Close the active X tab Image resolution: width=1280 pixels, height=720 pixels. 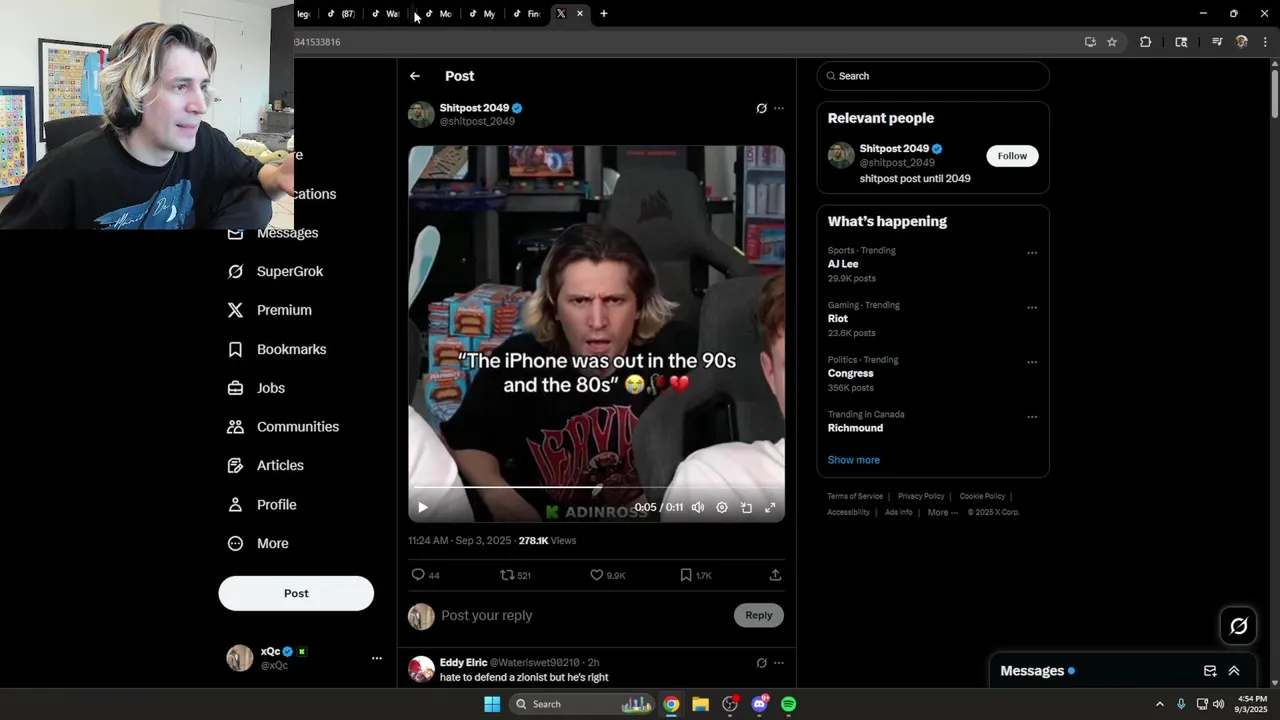tap(580, 14)
